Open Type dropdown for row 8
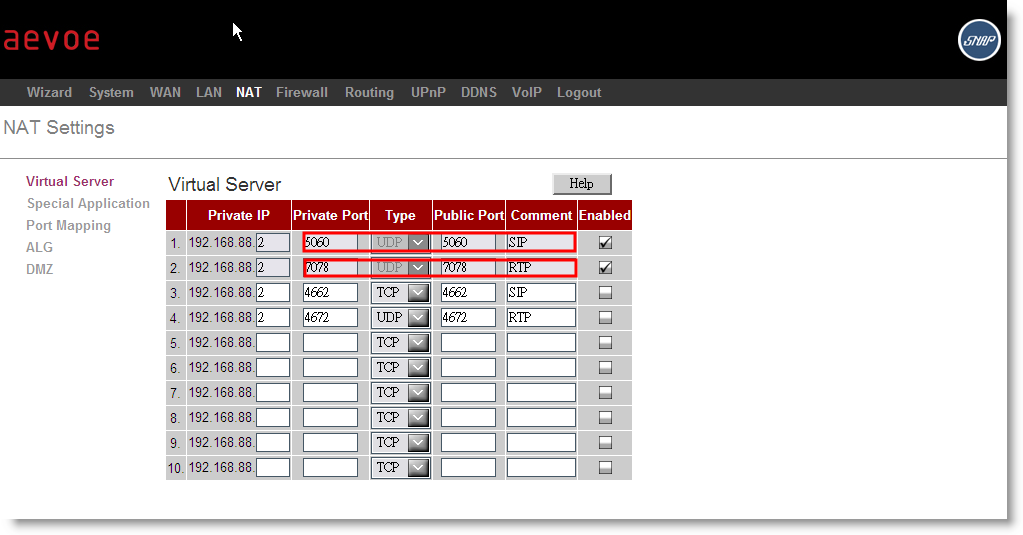 point(401,418)
